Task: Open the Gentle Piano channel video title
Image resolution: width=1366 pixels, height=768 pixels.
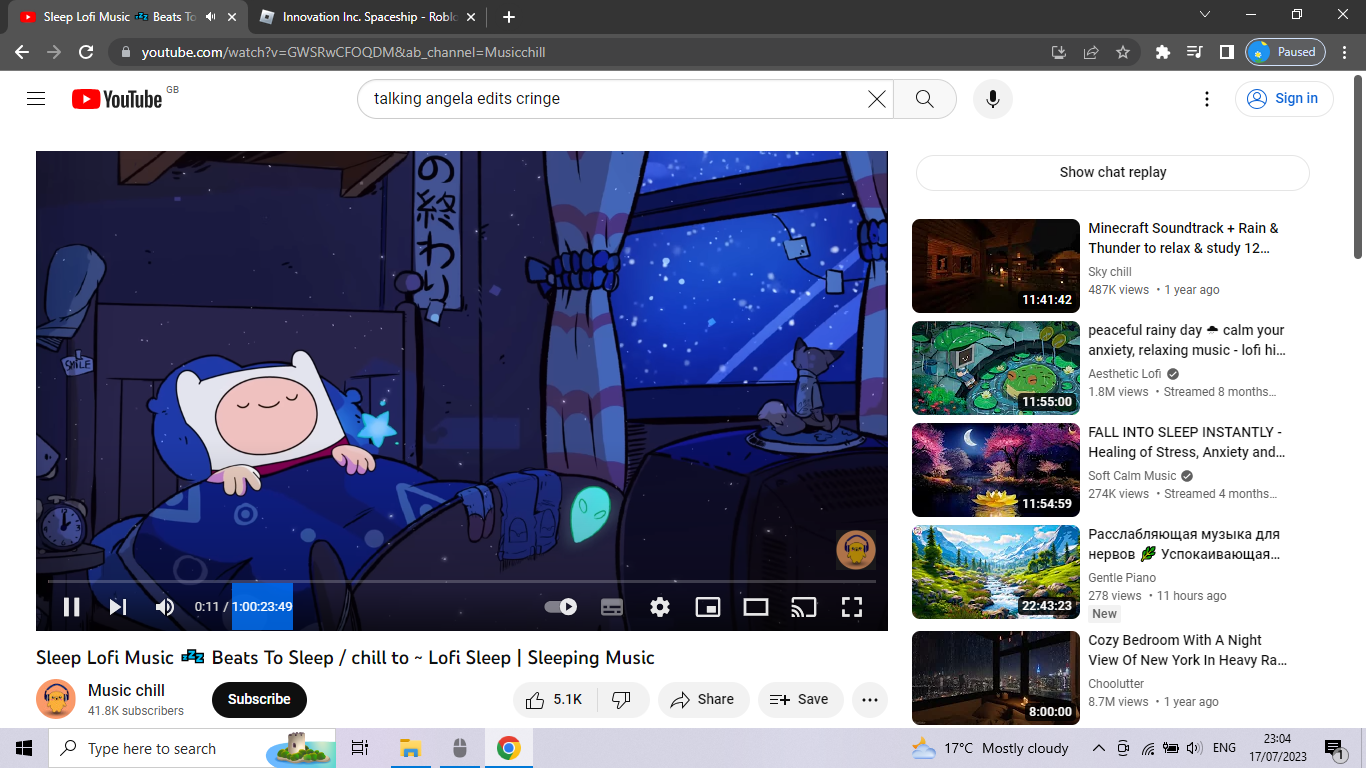Action: 1185,544
